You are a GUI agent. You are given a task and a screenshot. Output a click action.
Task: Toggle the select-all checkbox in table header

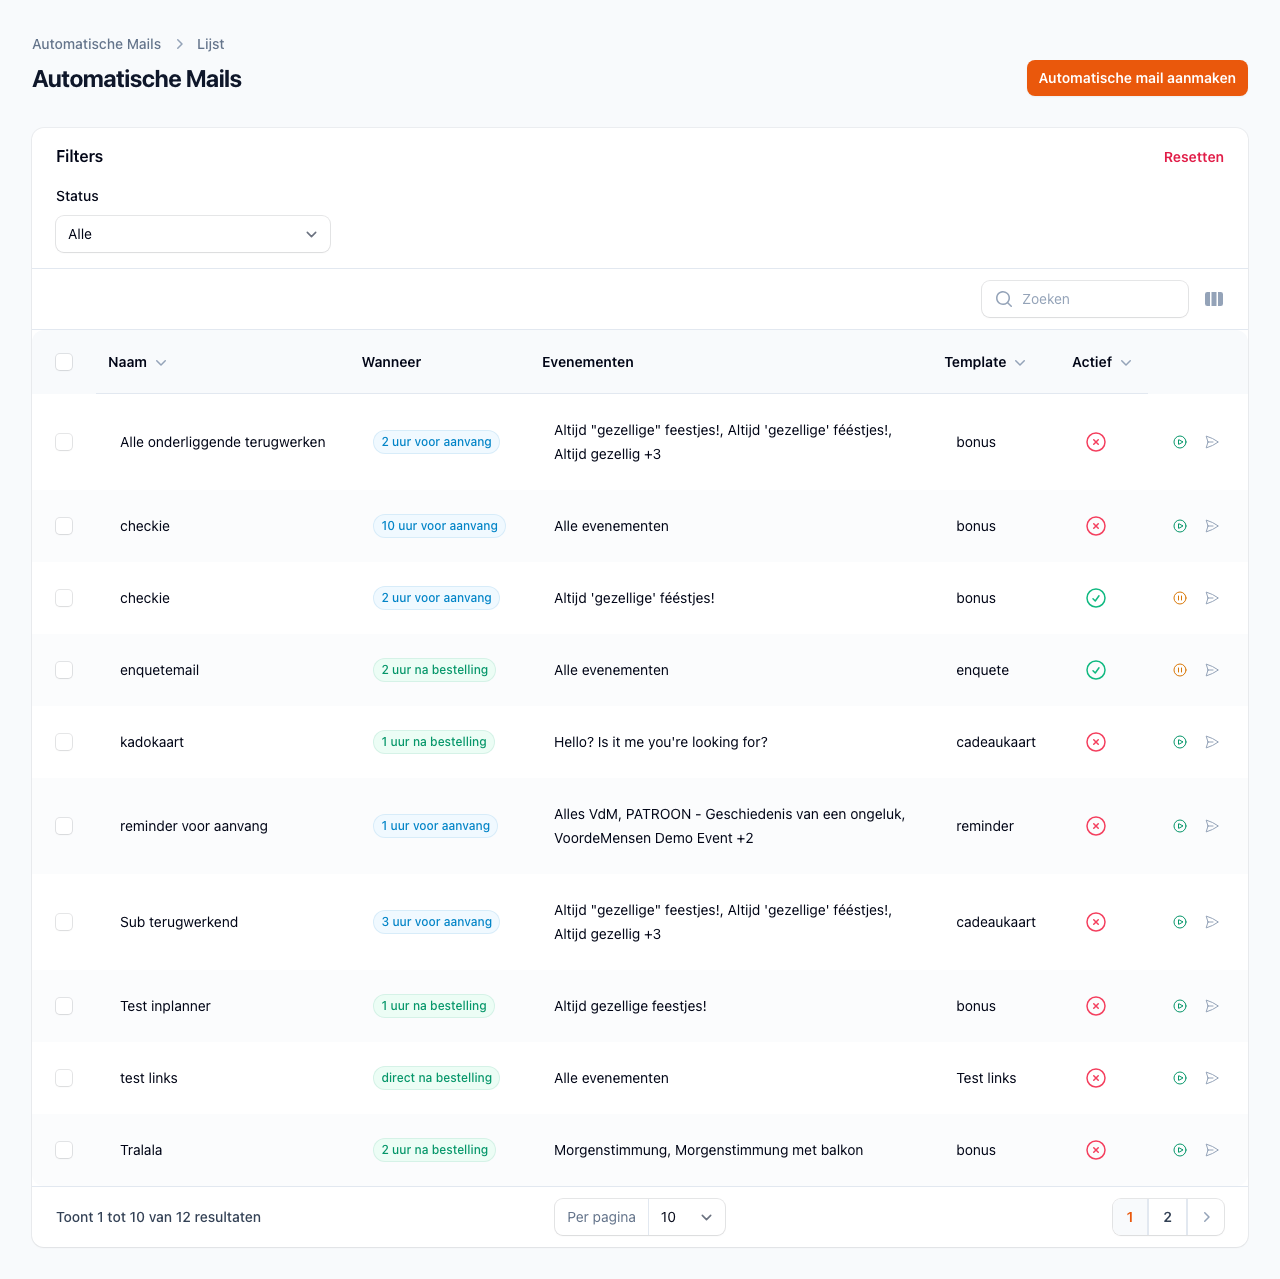pos(64,362)
